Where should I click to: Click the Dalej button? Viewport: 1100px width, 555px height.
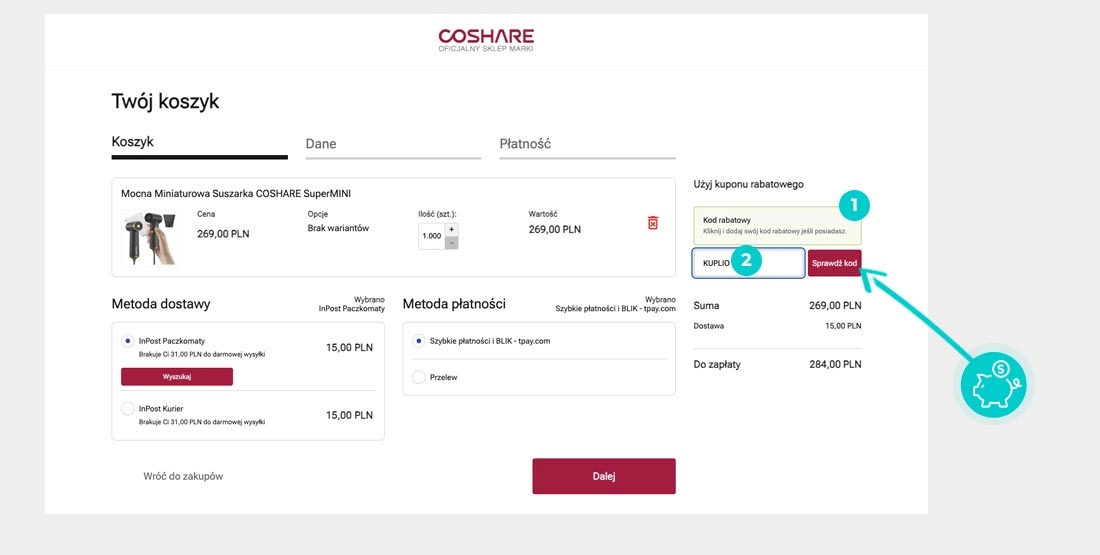603,476
